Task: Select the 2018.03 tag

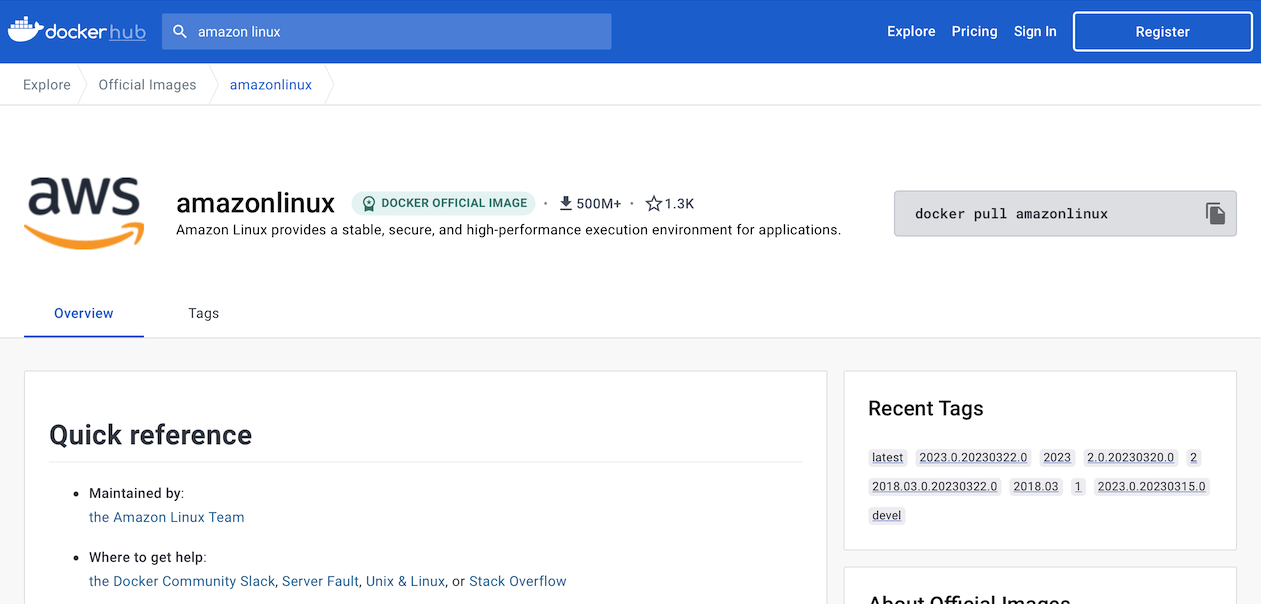Action: click(x=1035, y=487)
